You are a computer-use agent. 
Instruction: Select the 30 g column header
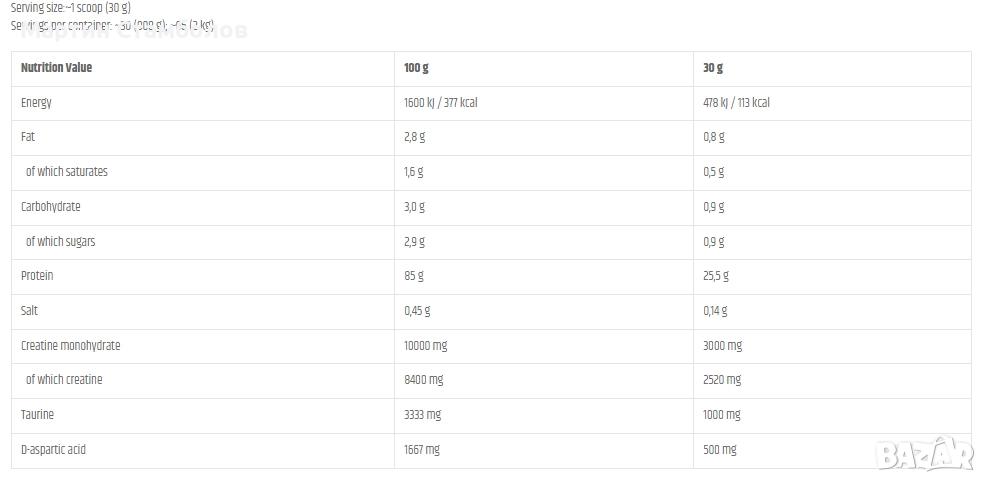click(x=713, y=68)
